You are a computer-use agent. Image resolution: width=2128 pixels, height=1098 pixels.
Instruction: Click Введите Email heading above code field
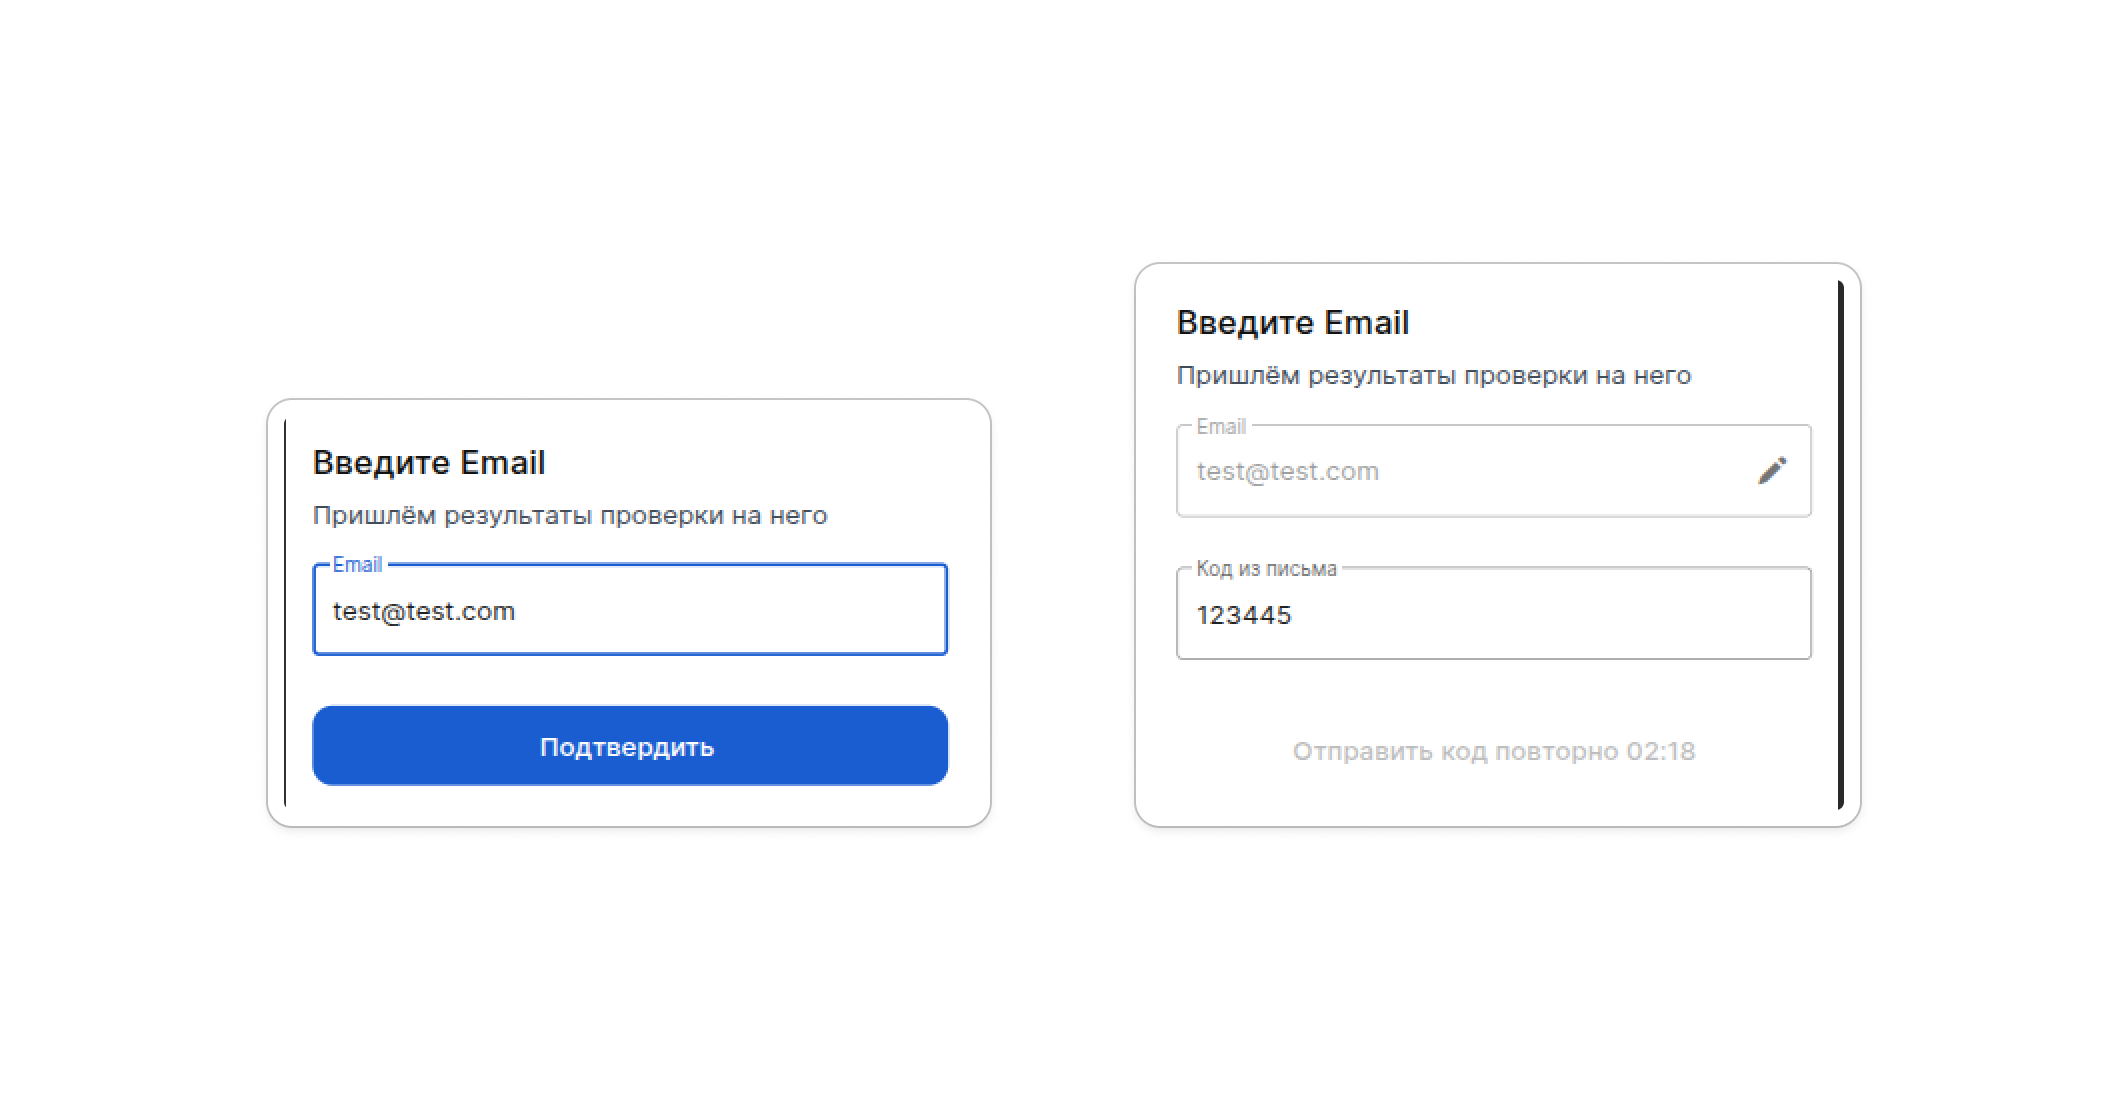pos(1293,322)
